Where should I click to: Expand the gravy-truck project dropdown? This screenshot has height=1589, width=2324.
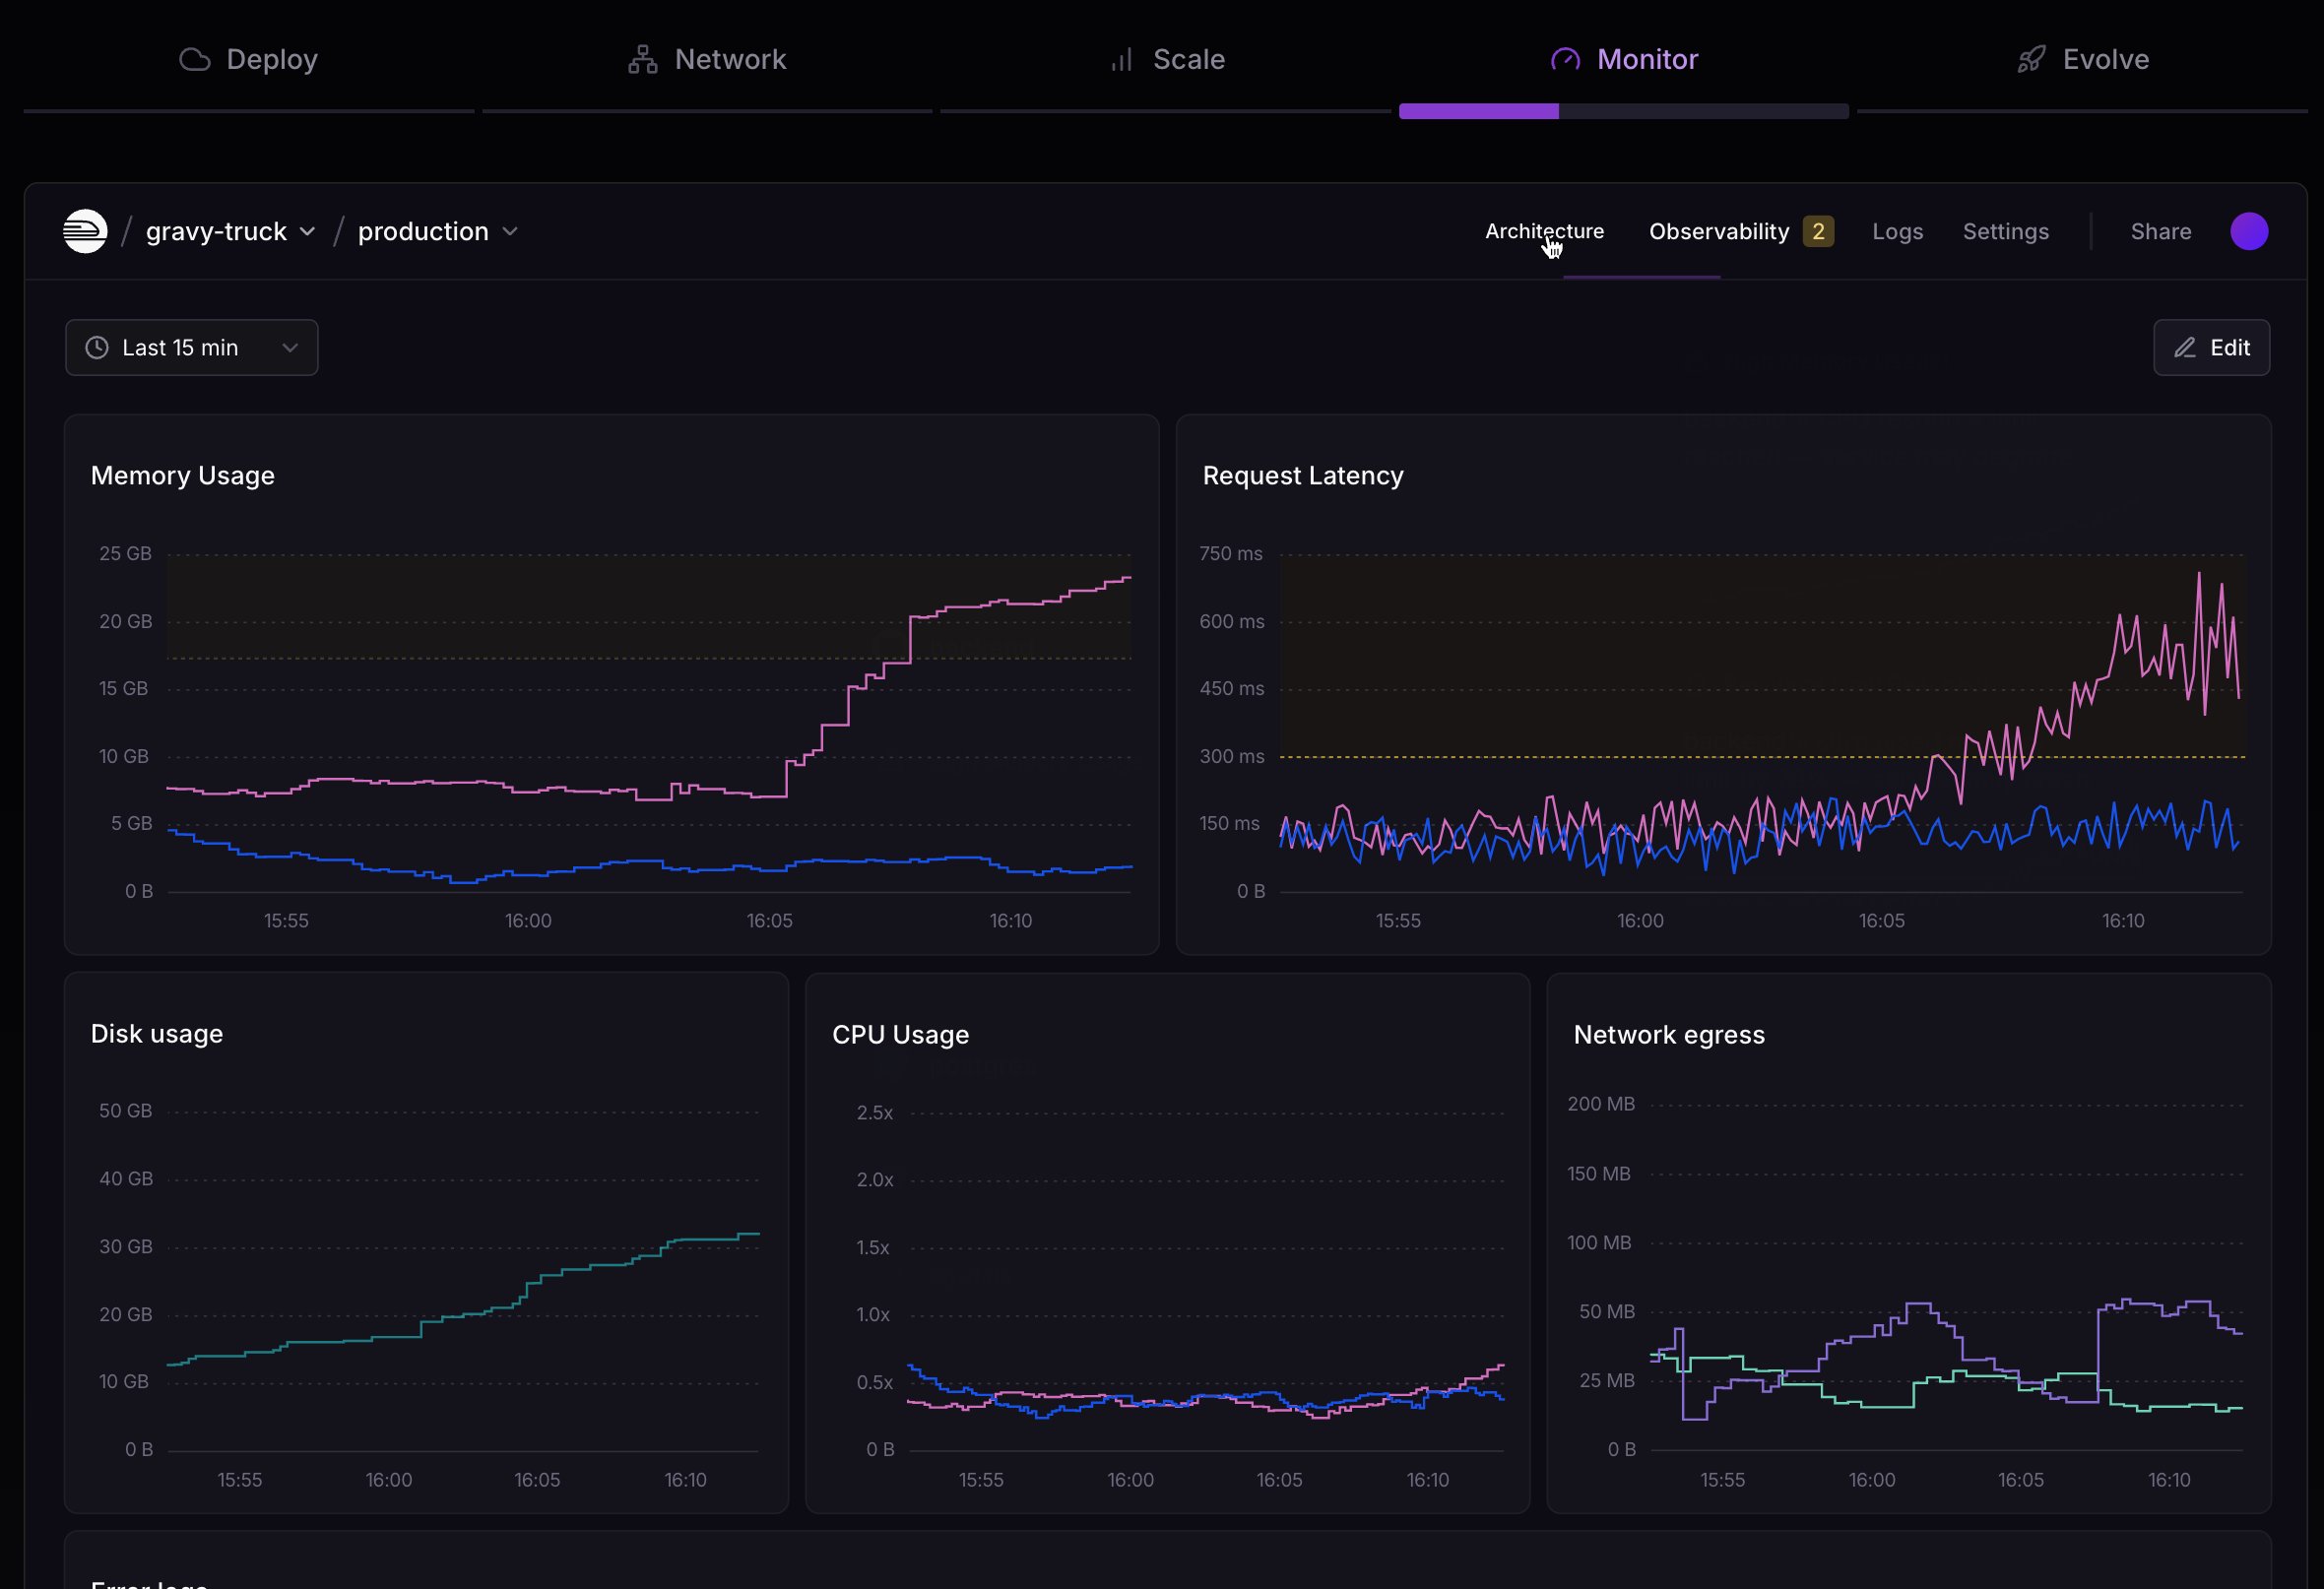pyautogui.click(x=231, y=231)
